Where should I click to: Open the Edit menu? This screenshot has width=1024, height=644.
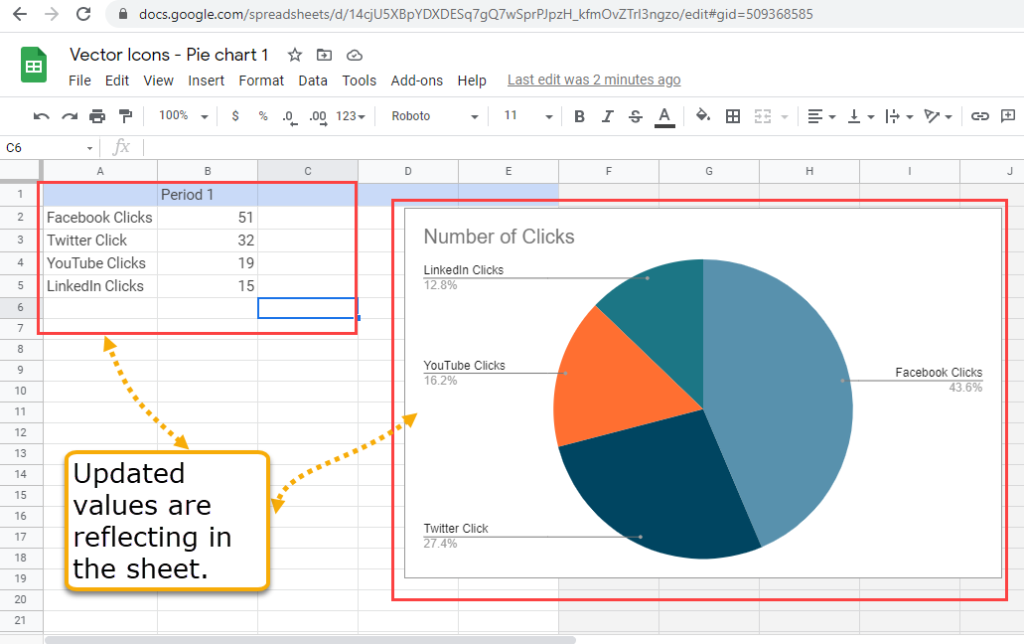click(x=117, y=80)
